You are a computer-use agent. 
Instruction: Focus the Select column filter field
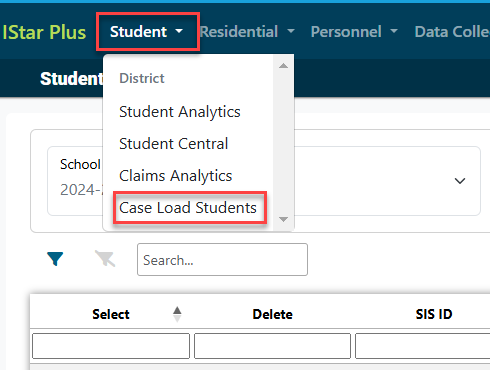[x=111, y=346]
